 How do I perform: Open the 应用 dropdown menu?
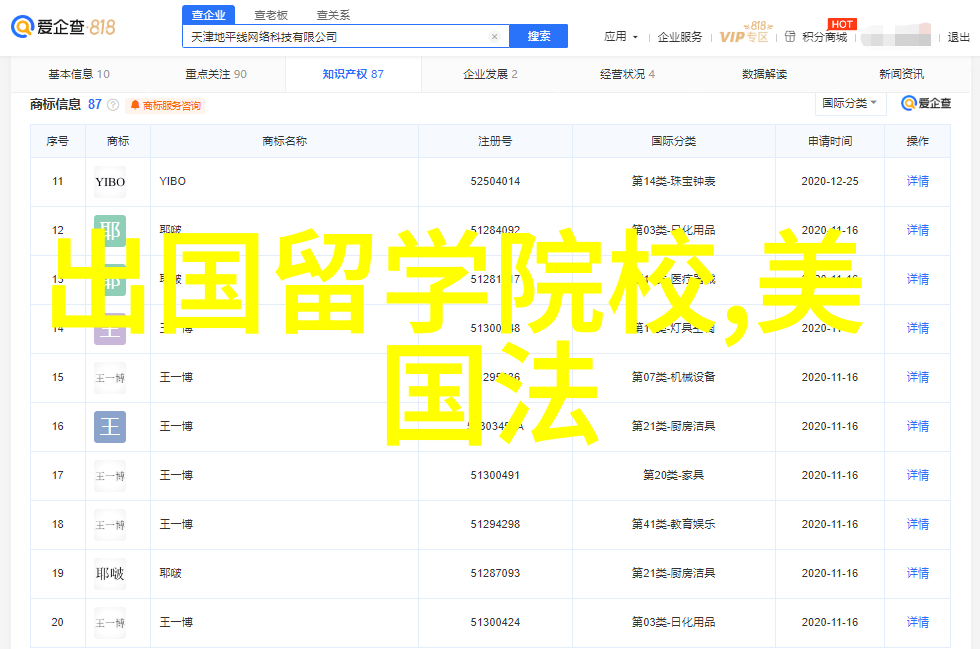click(x=621, y=37)
